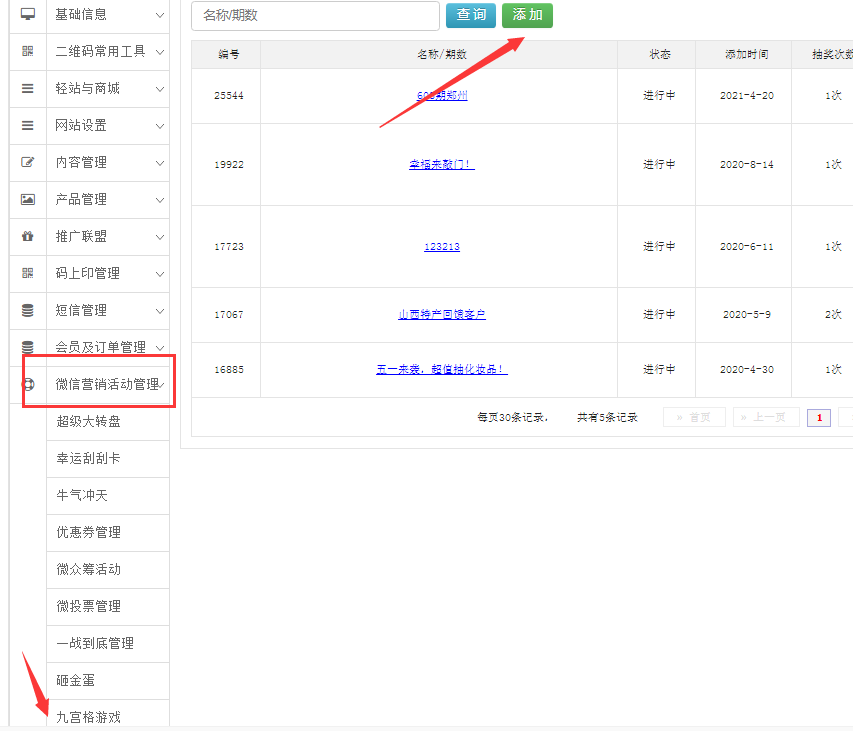Focus the 名称/期数 search input field
This screenshot has height=731, width=853.
[x=315, y=16]
